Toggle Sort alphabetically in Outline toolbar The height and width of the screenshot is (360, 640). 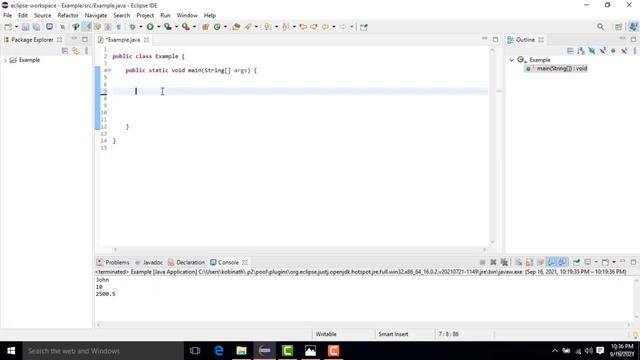581,51
